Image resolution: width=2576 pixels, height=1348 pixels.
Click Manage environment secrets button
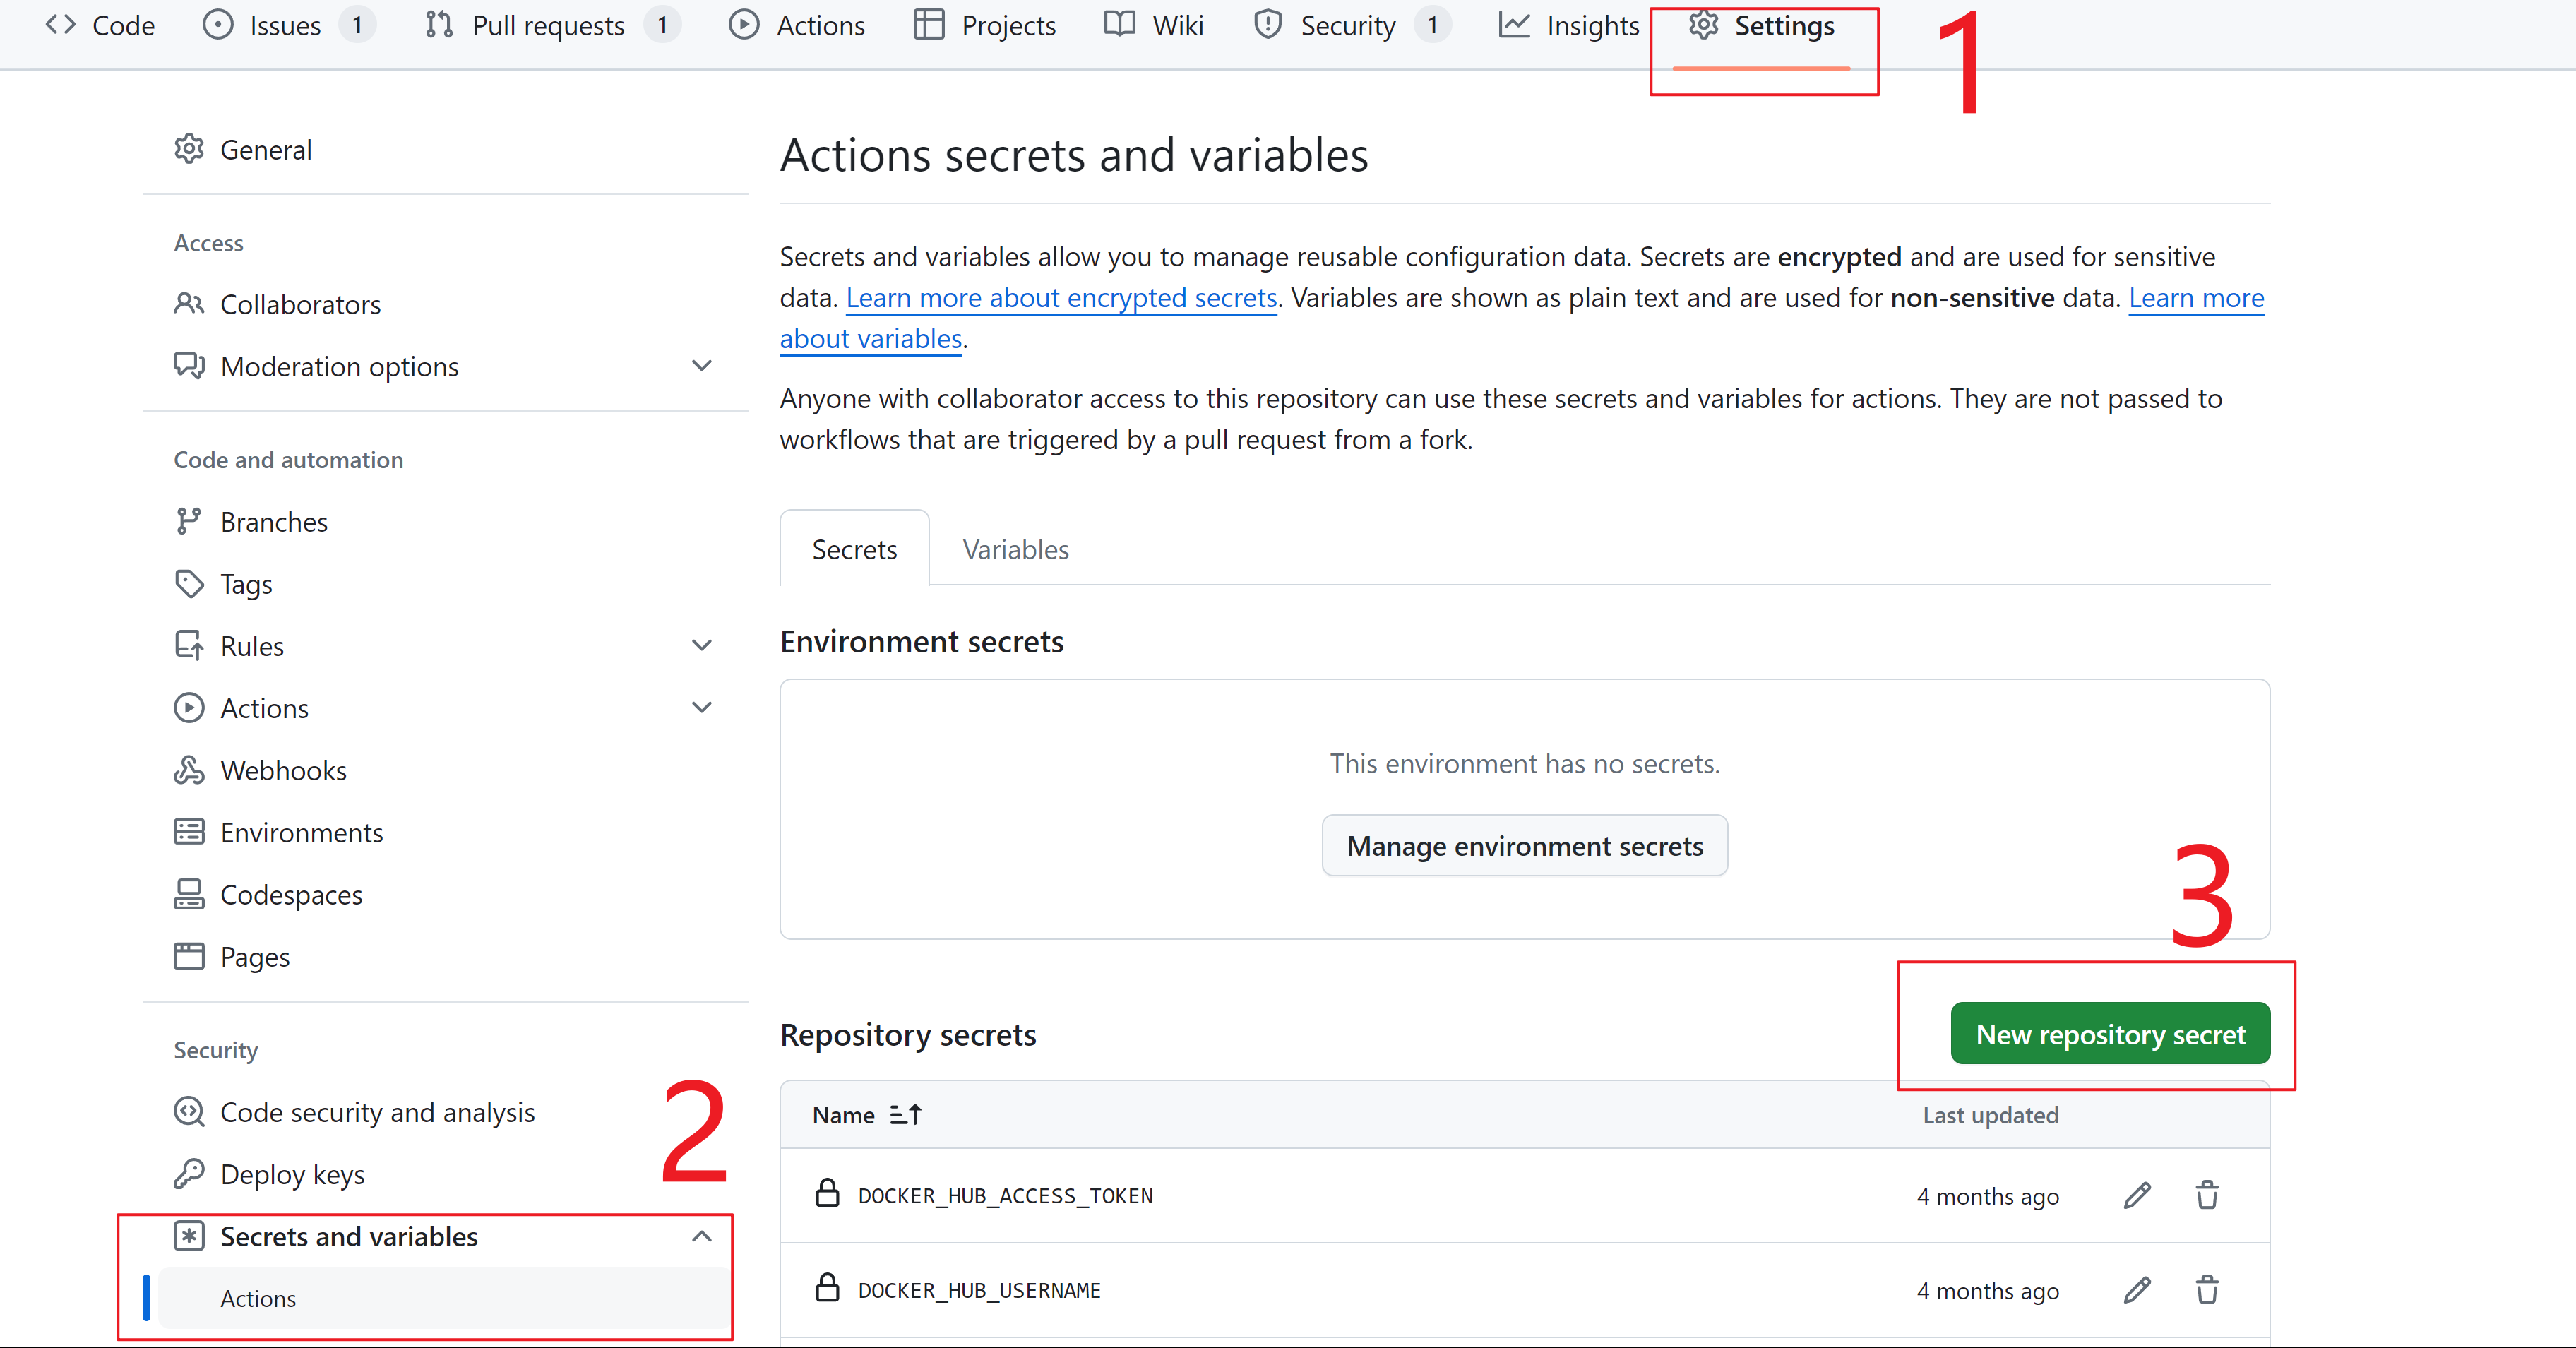1524,846
